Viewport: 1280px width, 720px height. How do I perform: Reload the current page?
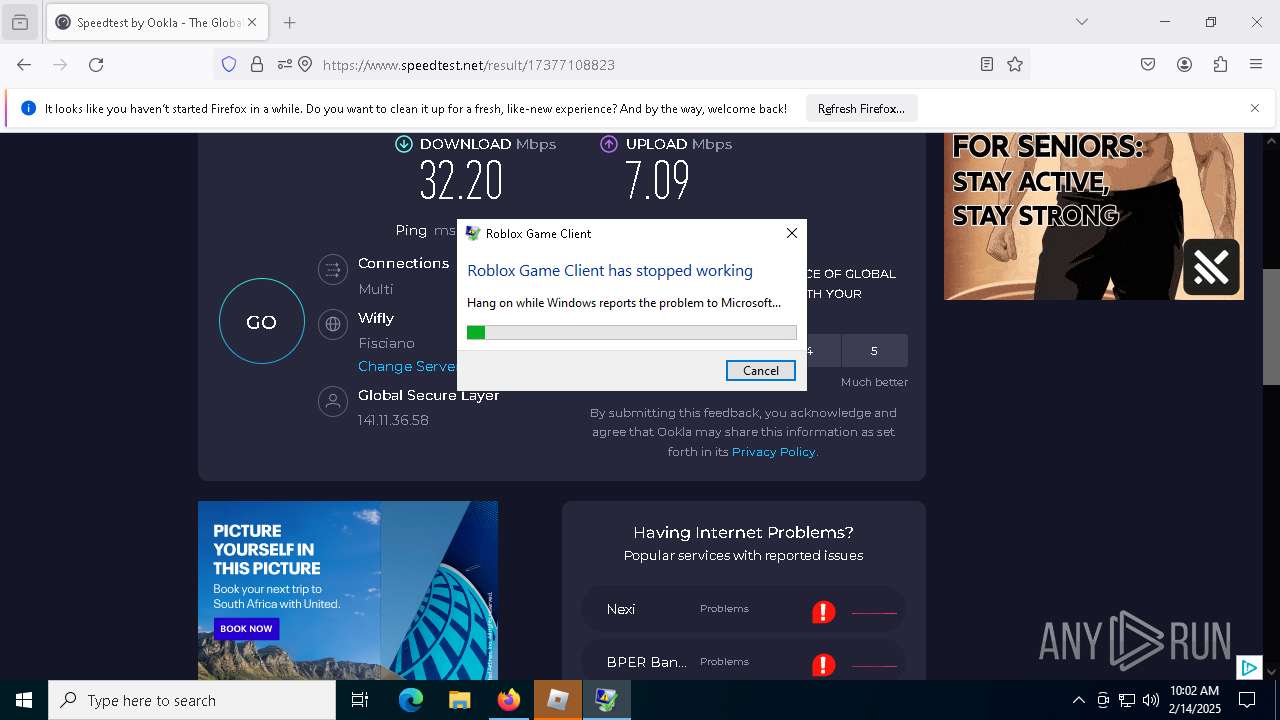click(96, 65)
